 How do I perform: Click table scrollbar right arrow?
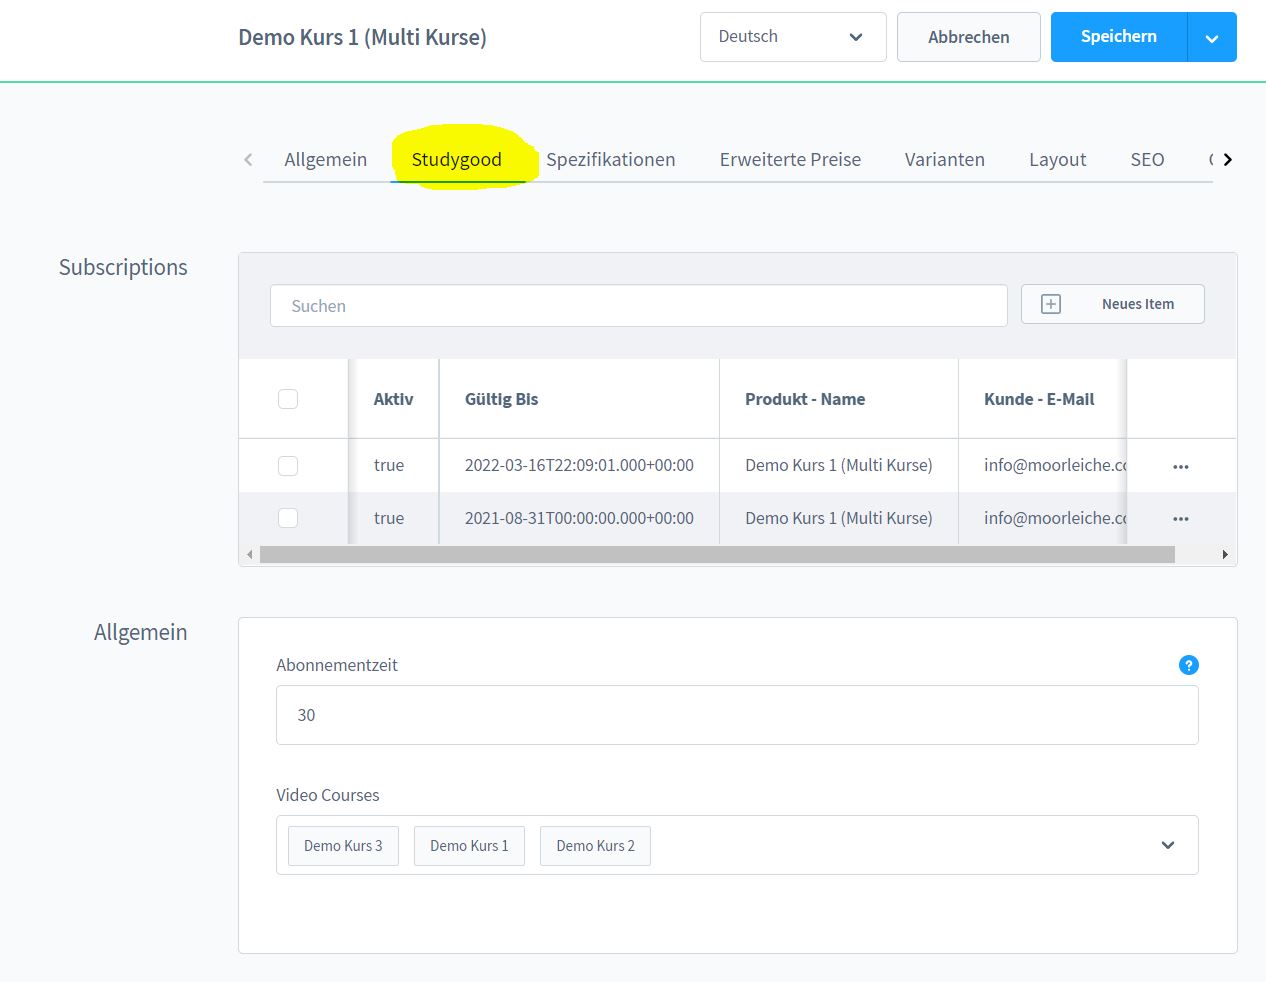point(1225,554)
